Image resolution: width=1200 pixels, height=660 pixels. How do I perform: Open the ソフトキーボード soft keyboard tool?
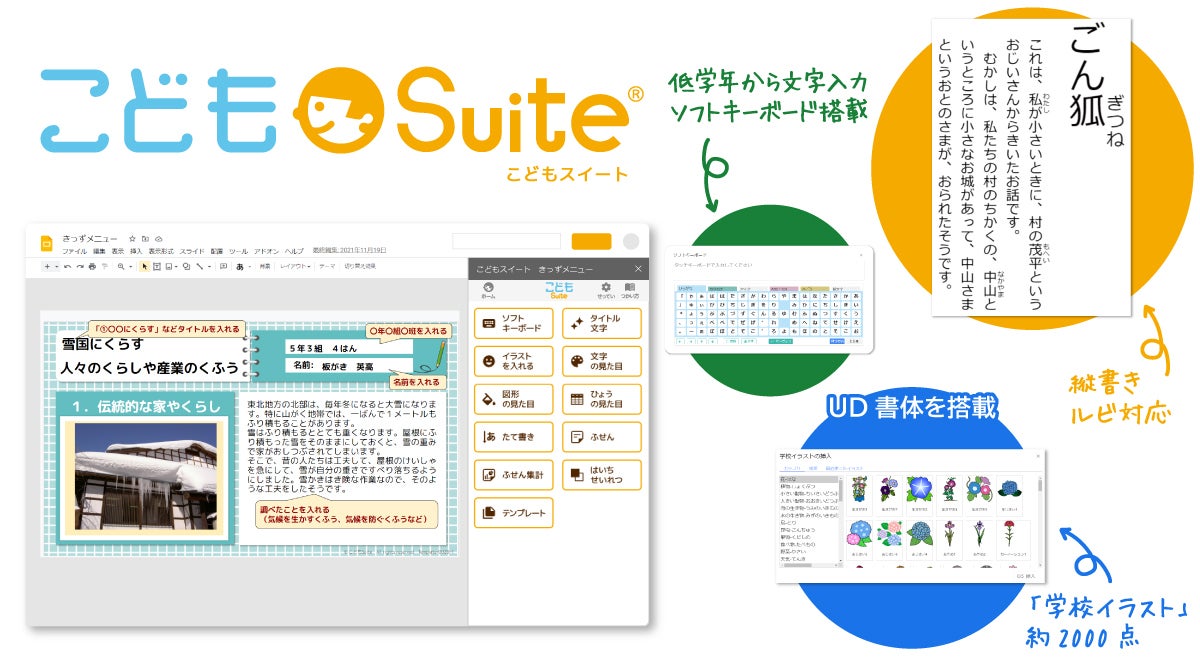513,325
